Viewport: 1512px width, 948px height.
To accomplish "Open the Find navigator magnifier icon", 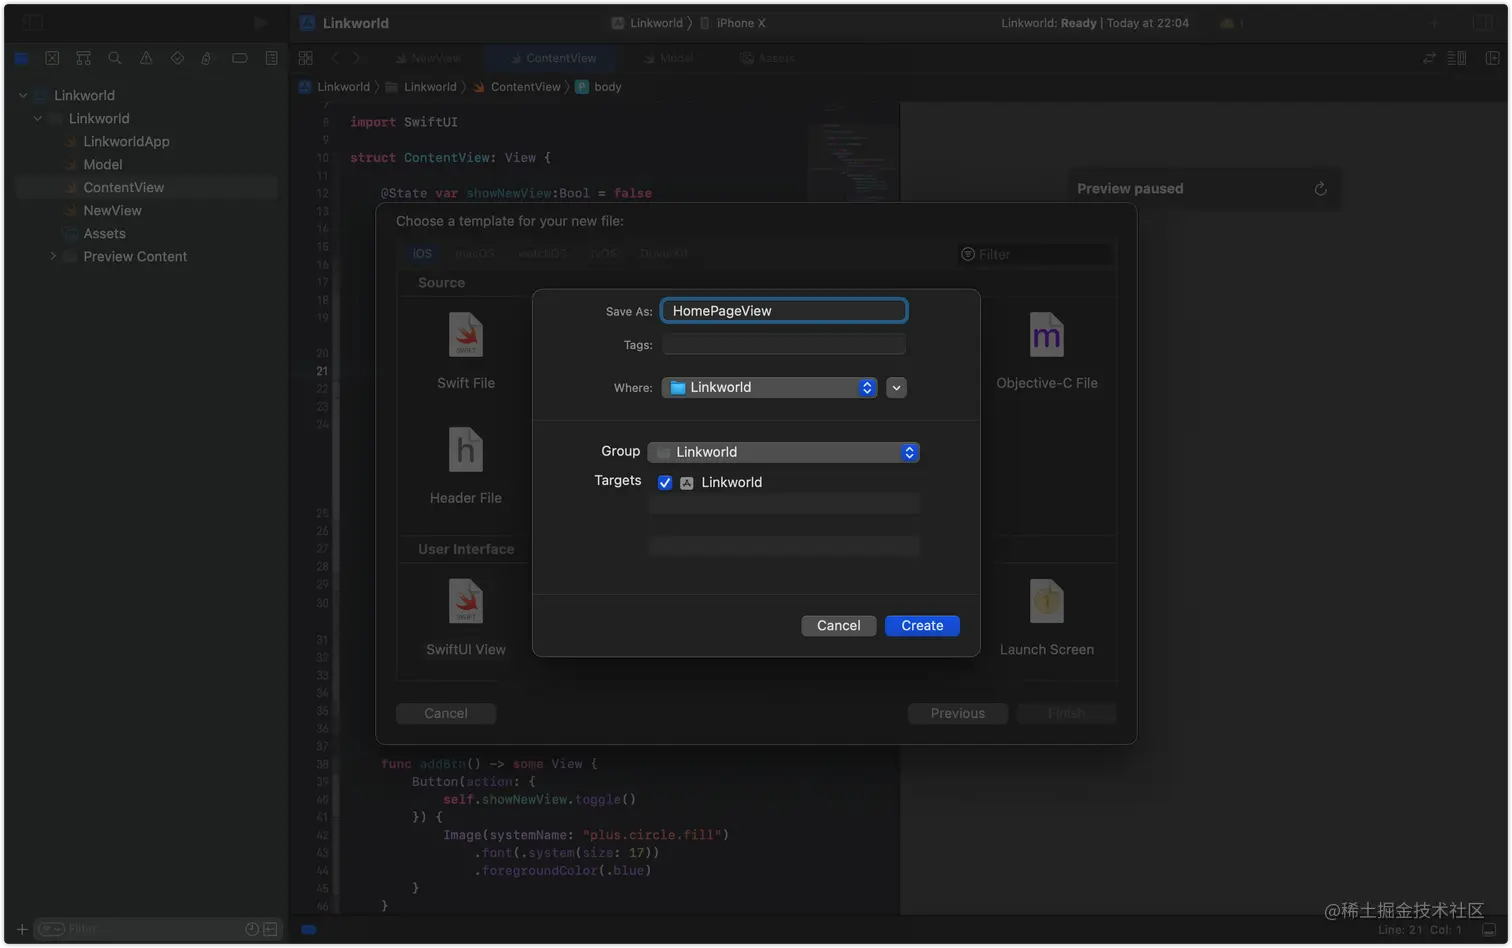I will tap(115, 58).
